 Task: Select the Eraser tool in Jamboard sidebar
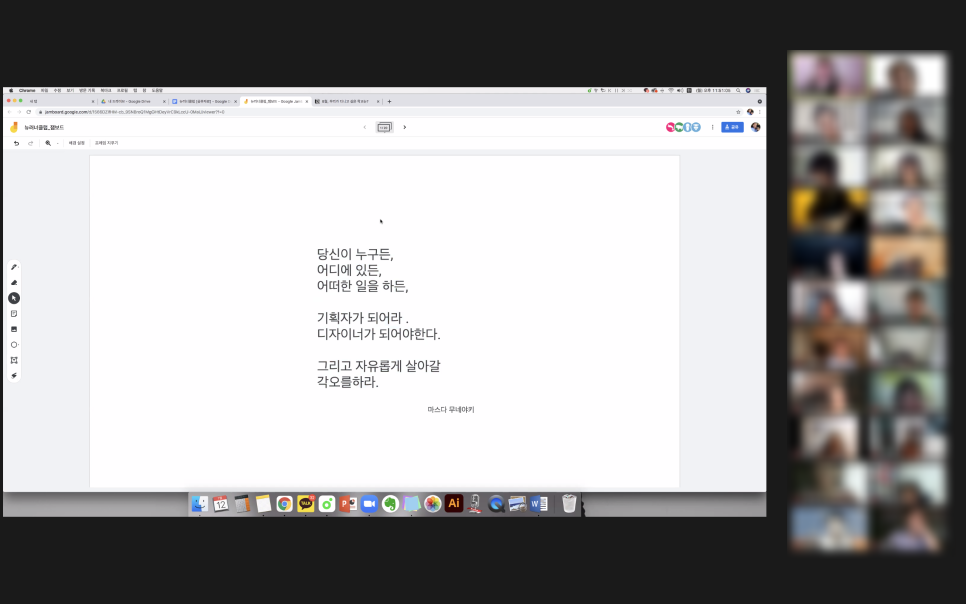tap(14, 283)
